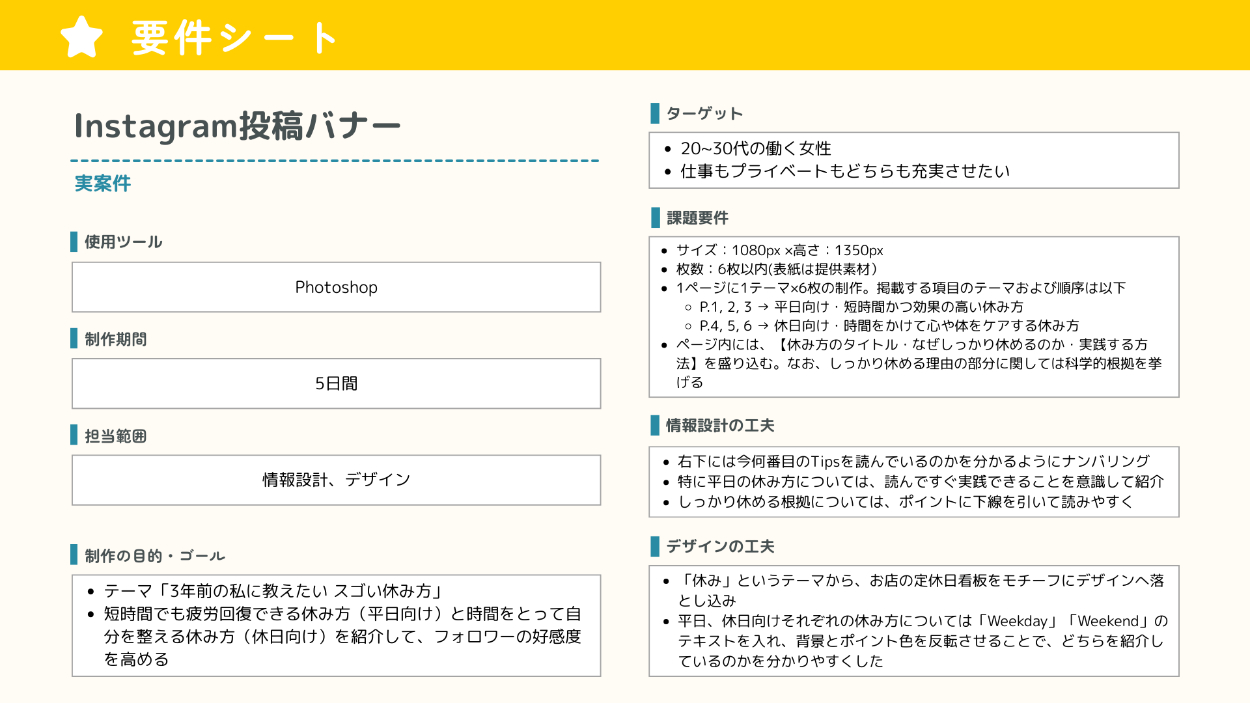Click the blue marker beside 制作の目的・ゴール
1250x703 pixels.
click(74, 555)
